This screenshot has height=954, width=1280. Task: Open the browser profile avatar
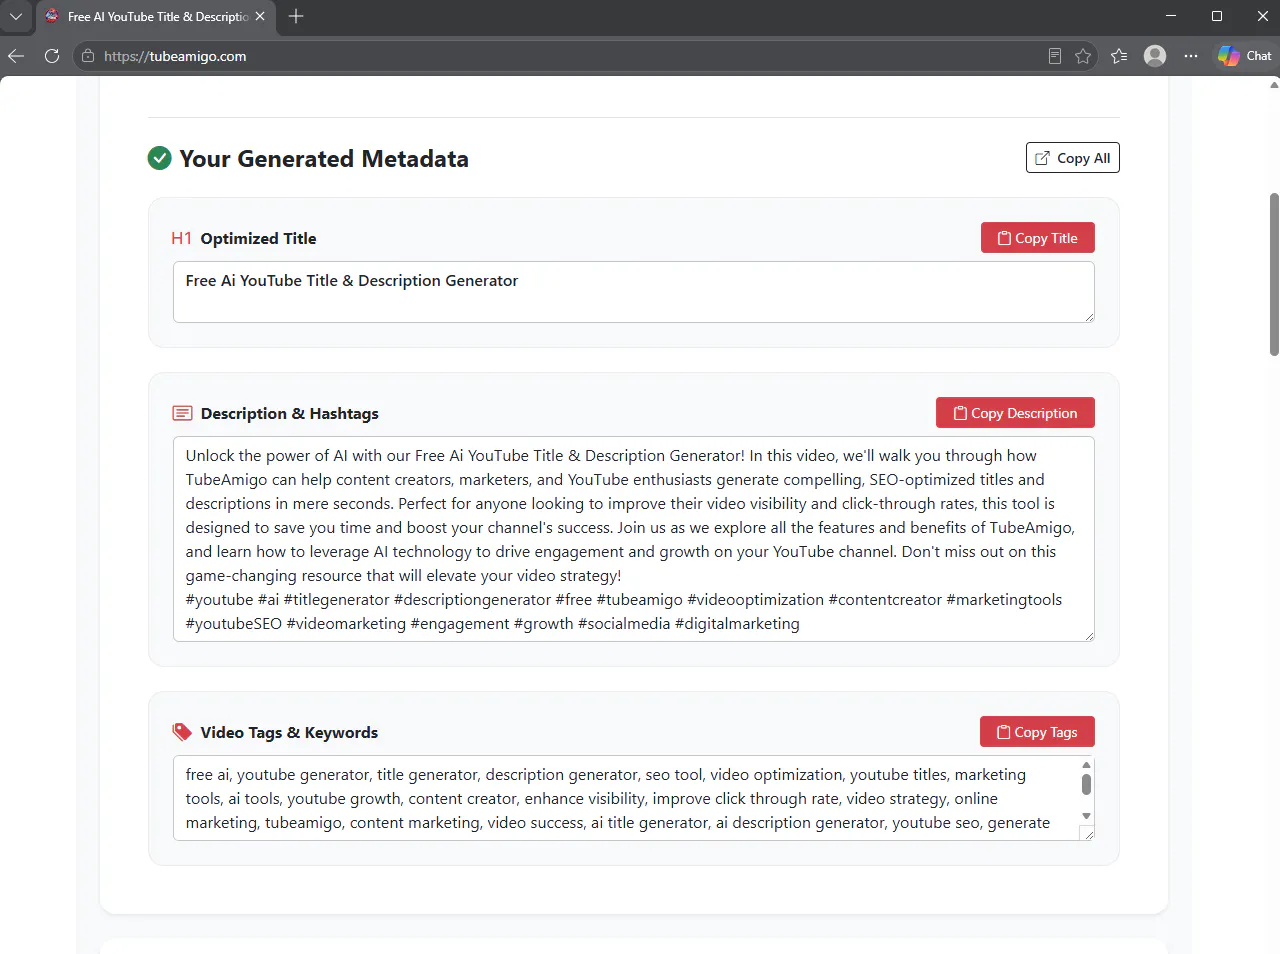(1155, 56)
